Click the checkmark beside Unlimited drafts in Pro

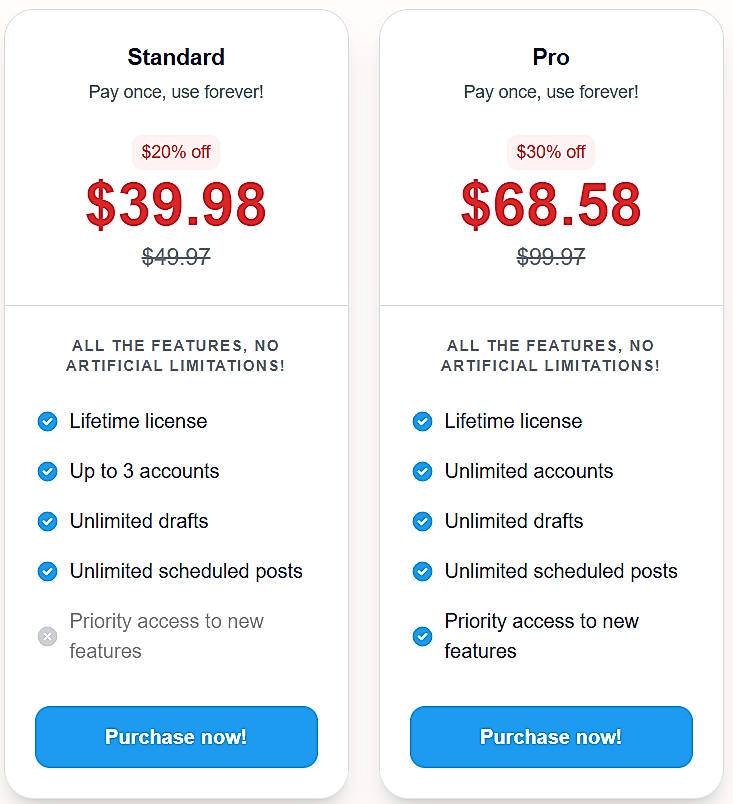[422, 521]
